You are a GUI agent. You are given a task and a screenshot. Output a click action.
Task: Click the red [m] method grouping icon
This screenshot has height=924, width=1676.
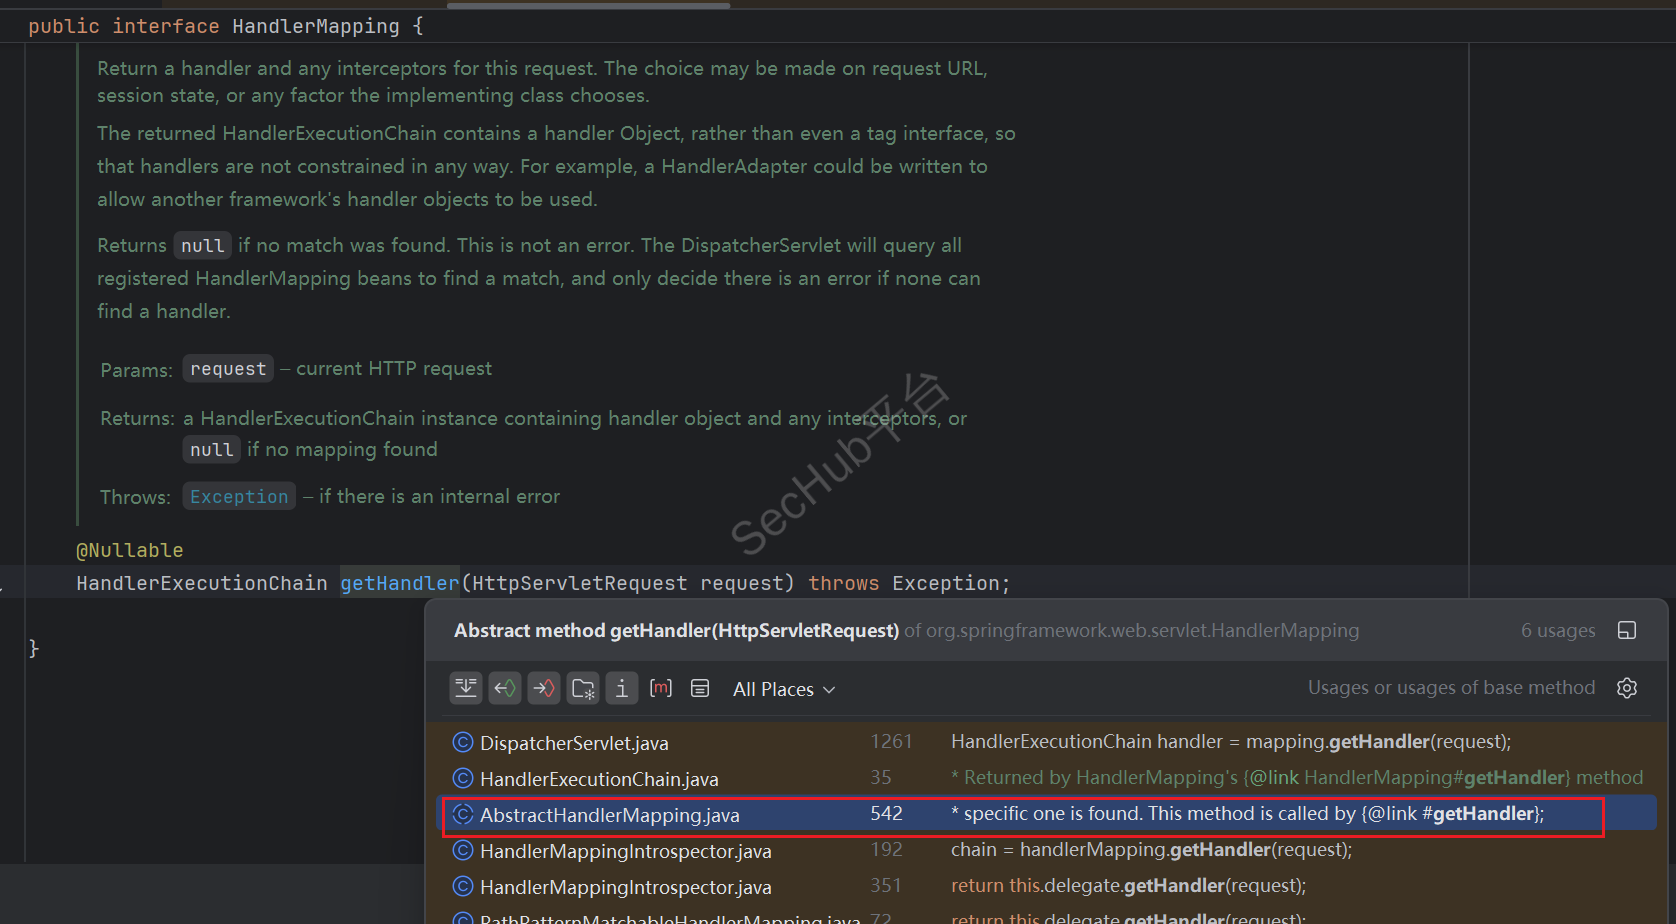click(661, 688)
